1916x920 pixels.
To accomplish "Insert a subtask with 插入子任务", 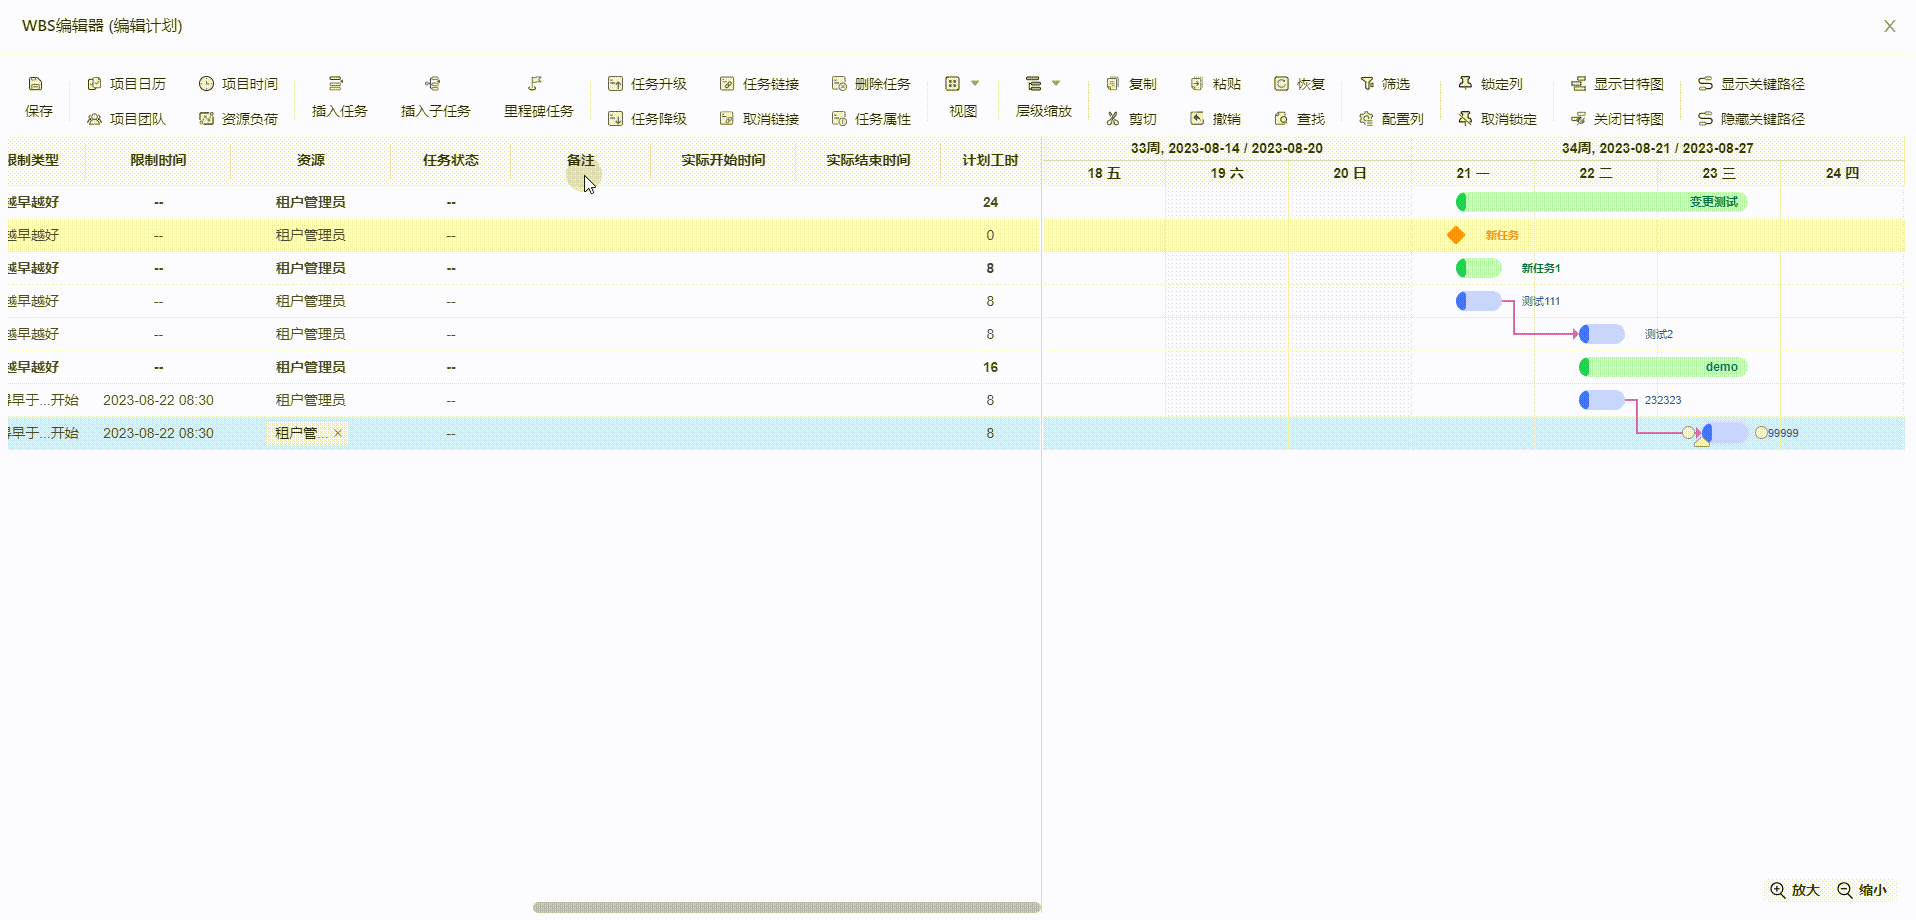I will click(x=433, y=84).
